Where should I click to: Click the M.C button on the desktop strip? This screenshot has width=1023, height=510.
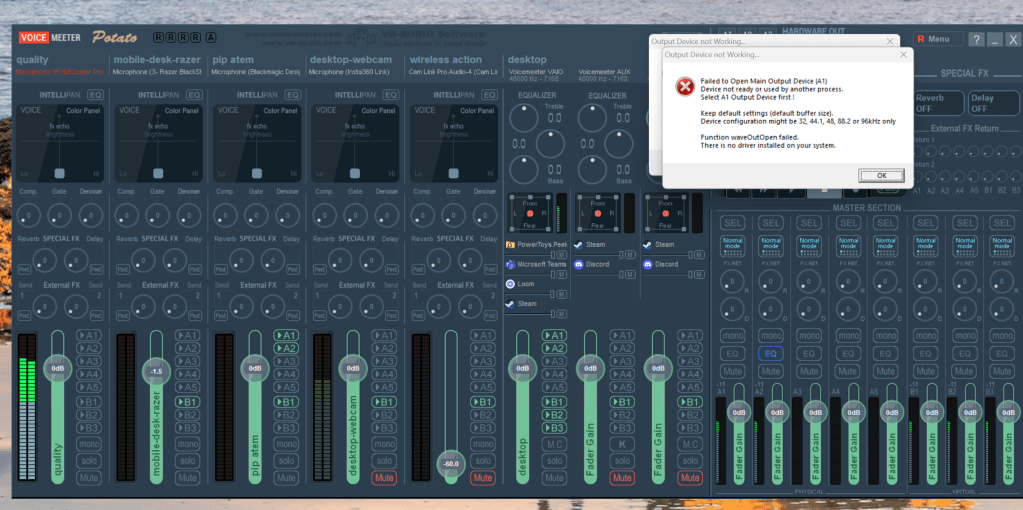point(554,444)
